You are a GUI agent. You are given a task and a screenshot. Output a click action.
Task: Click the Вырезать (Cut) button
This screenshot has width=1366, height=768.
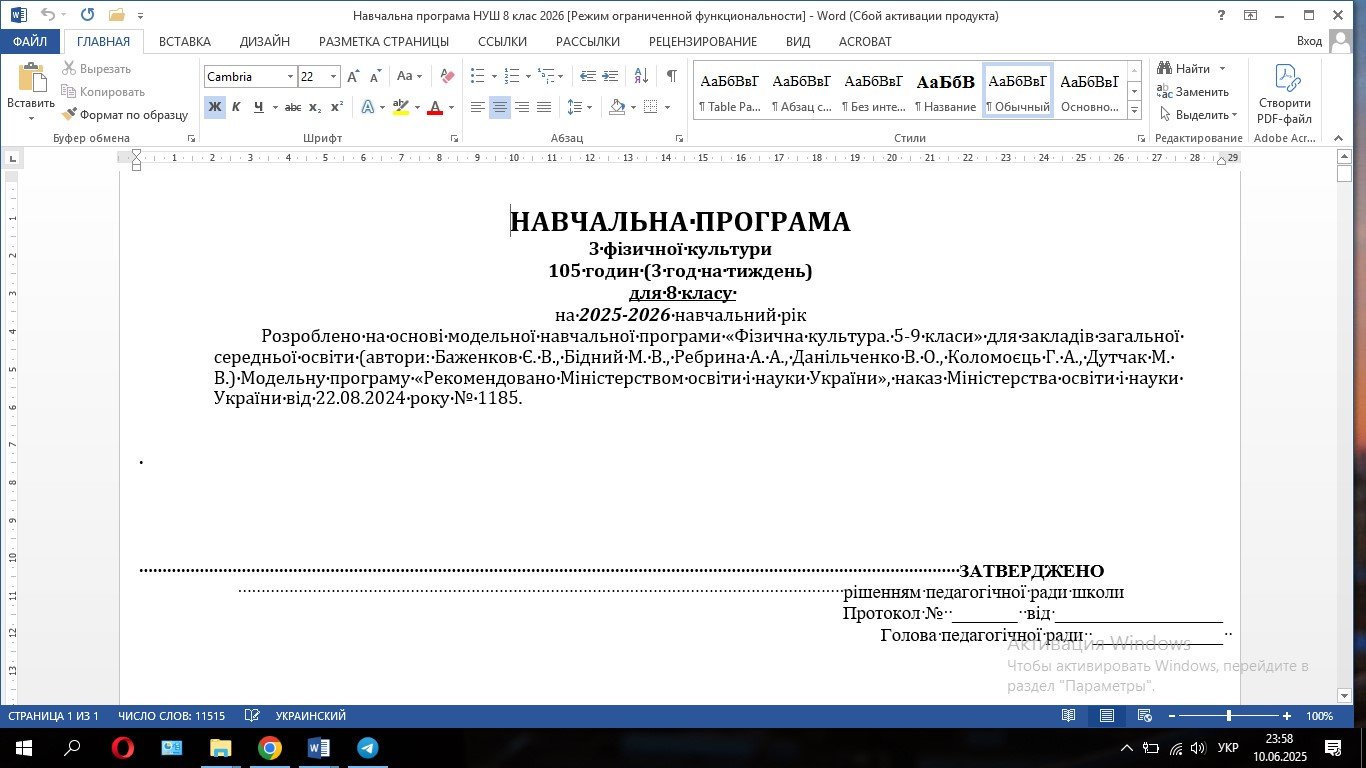pos(96,68)
